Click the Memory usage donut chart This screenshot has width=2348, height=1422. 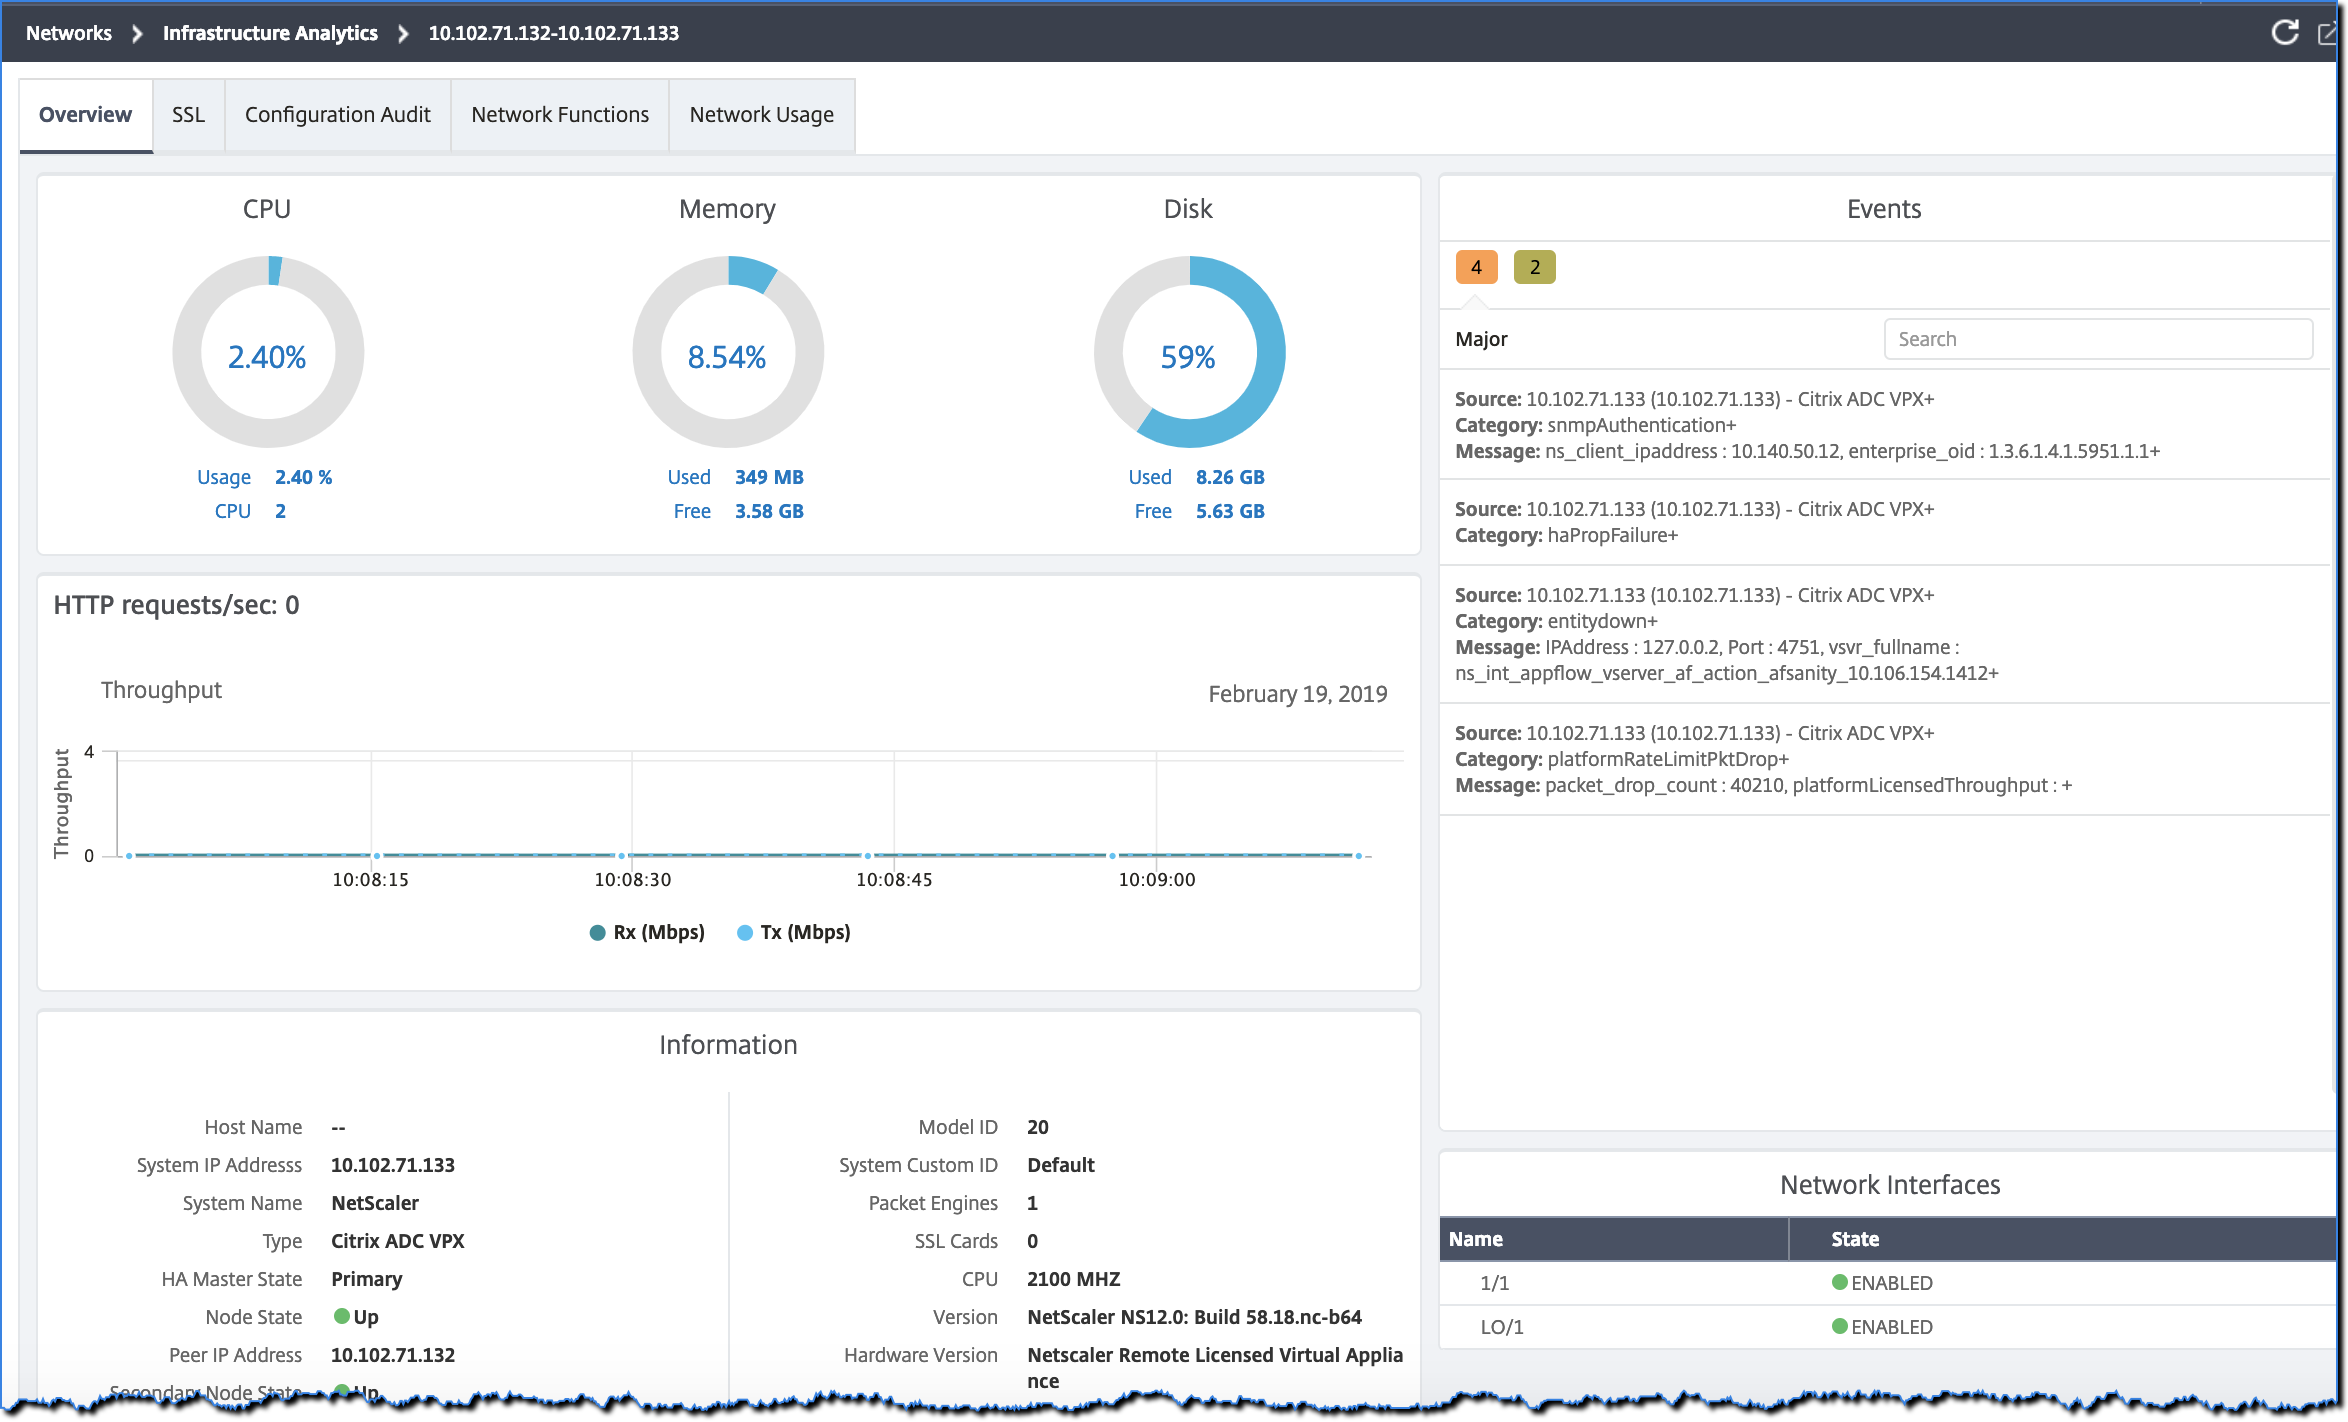[x=727, y=352]
